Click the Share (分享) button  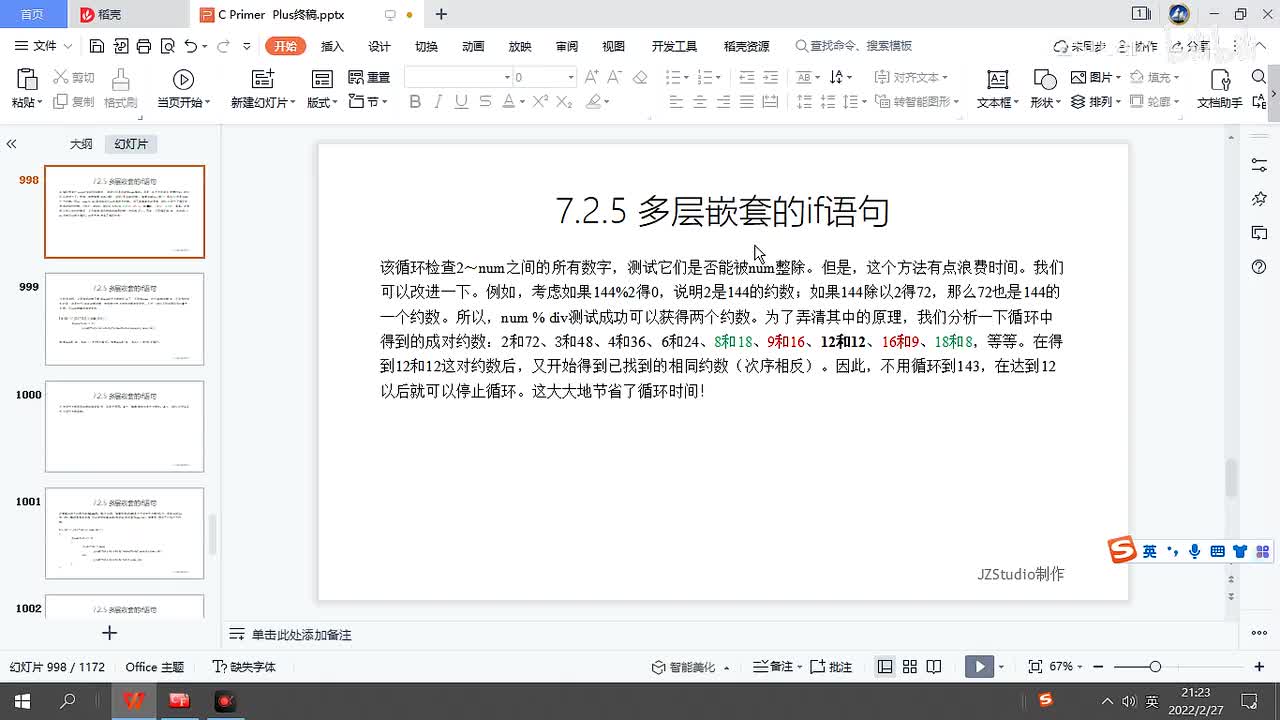point(1190,46)
